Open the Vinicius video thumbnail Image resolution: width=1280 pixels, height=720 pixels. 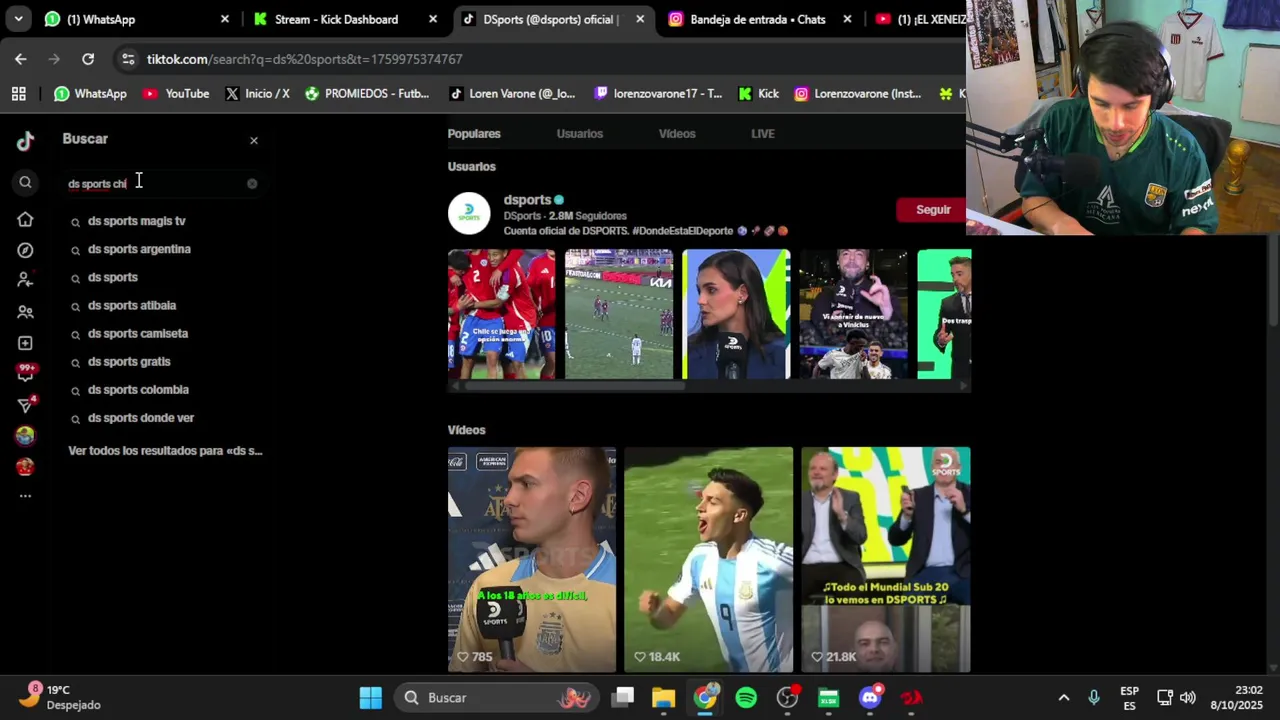pyautogui.click(x=853, y=314)
